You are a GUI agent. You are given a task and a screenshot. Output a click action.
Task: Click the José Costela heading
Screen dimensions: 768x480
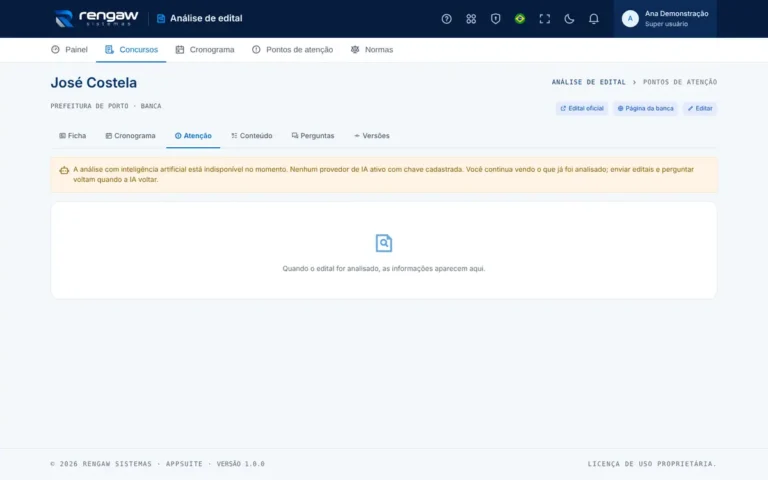tap(94, 83)
